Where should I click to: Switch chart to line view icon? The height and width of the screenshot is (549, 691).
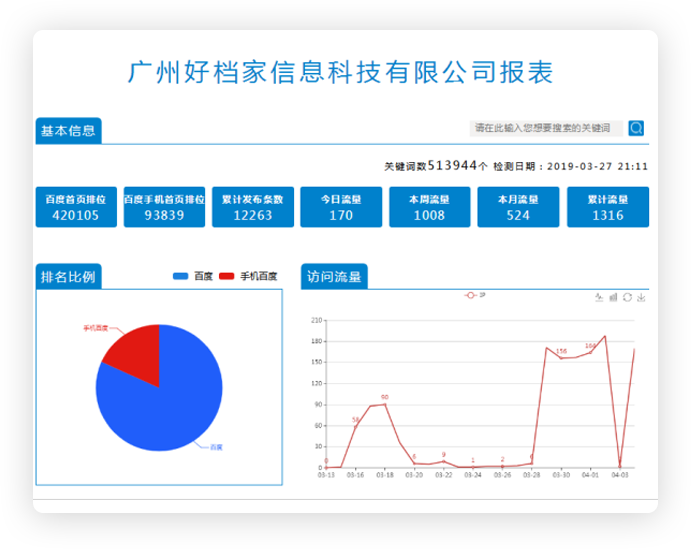599,297
